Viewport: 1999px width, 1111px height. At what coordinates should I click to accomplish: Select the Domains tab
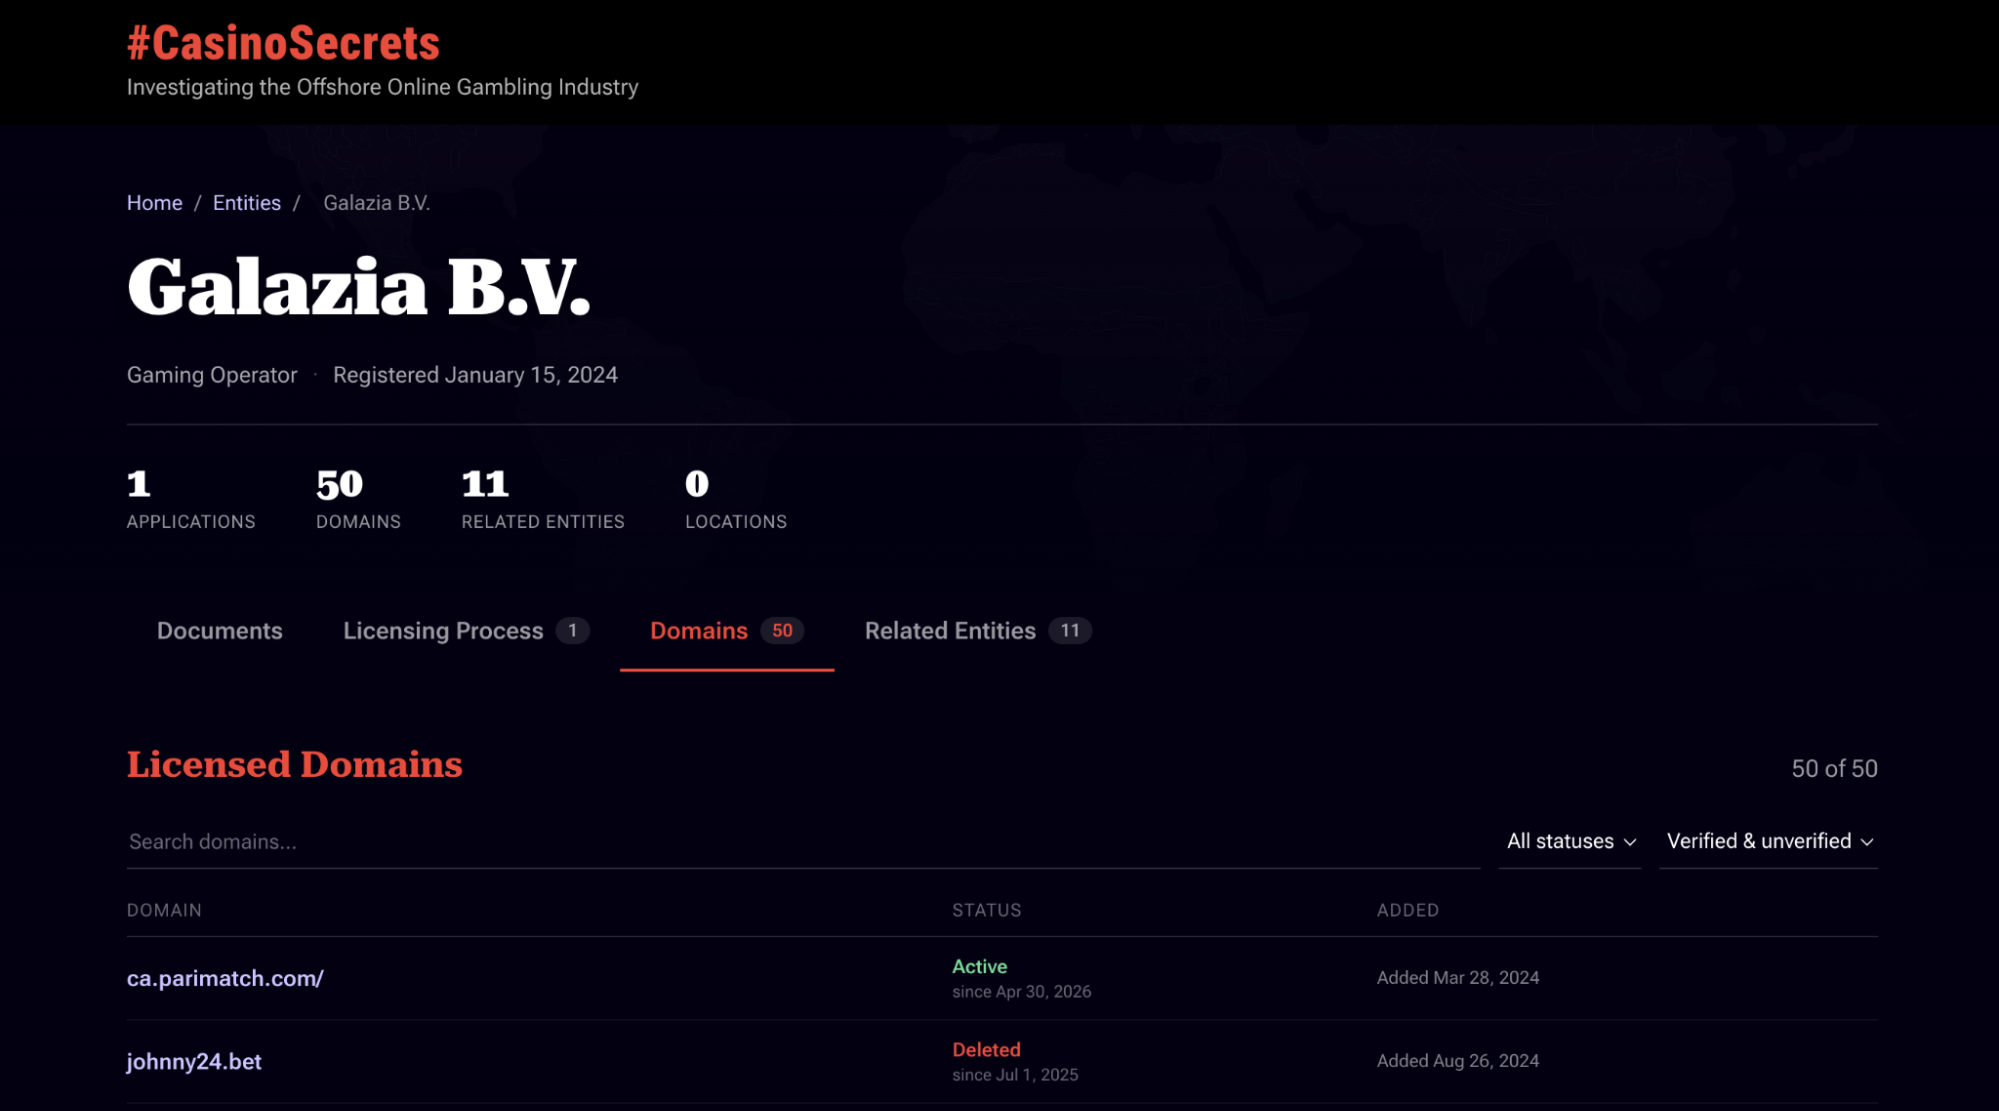tap(727, 631)
